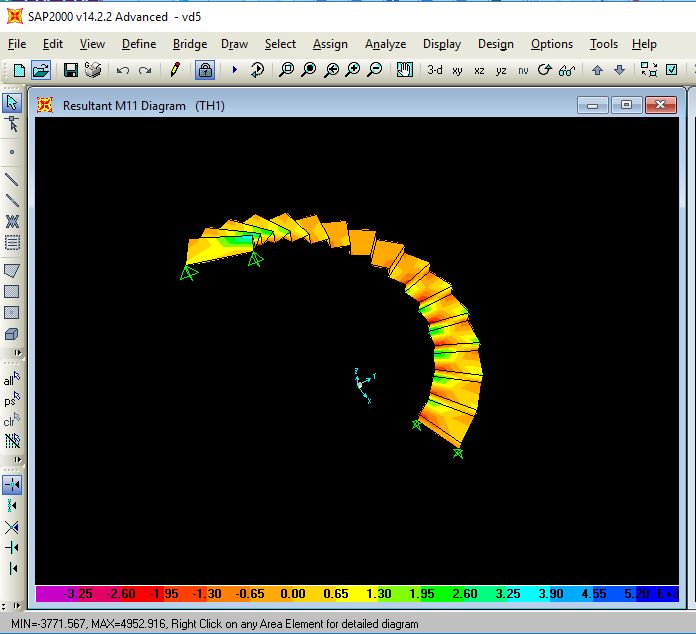Viewport: 696px width, 634px height.
Task: Run analysis with the play arrow
Action: click(x=235, y=70)
